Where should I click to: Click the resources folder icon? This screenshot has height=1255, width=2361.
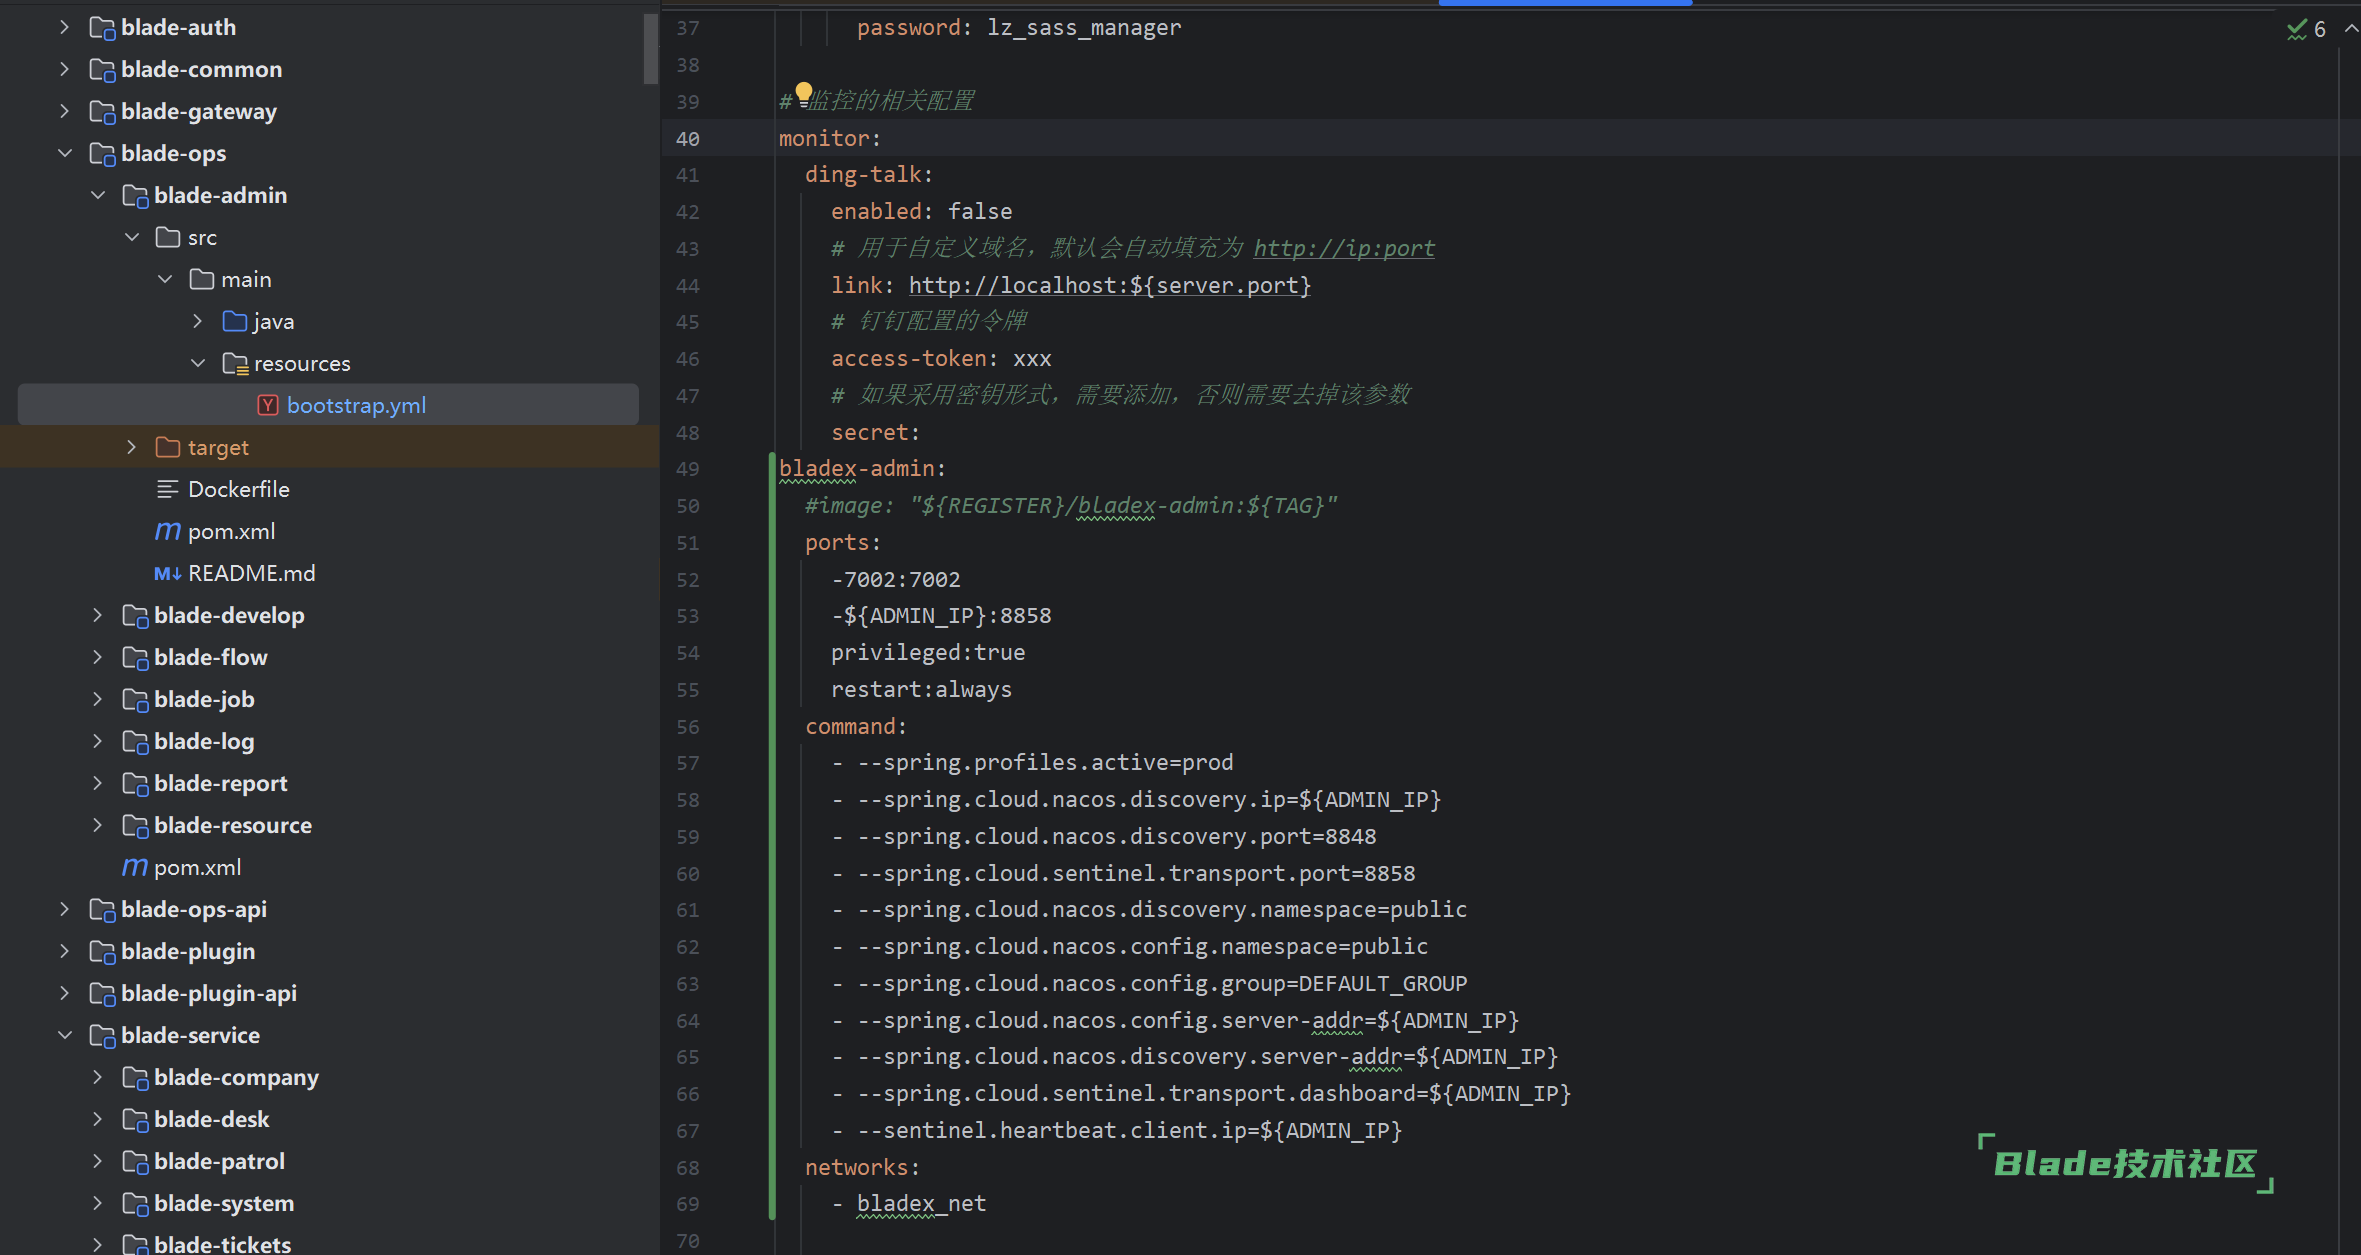coord(235,364)
